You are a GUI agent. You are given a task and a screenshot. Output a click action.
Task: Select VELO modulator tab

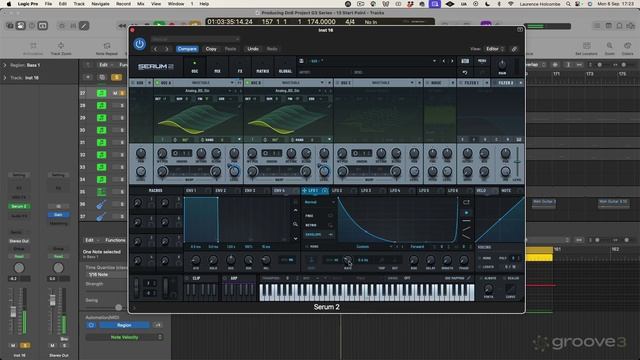(482, 191)
